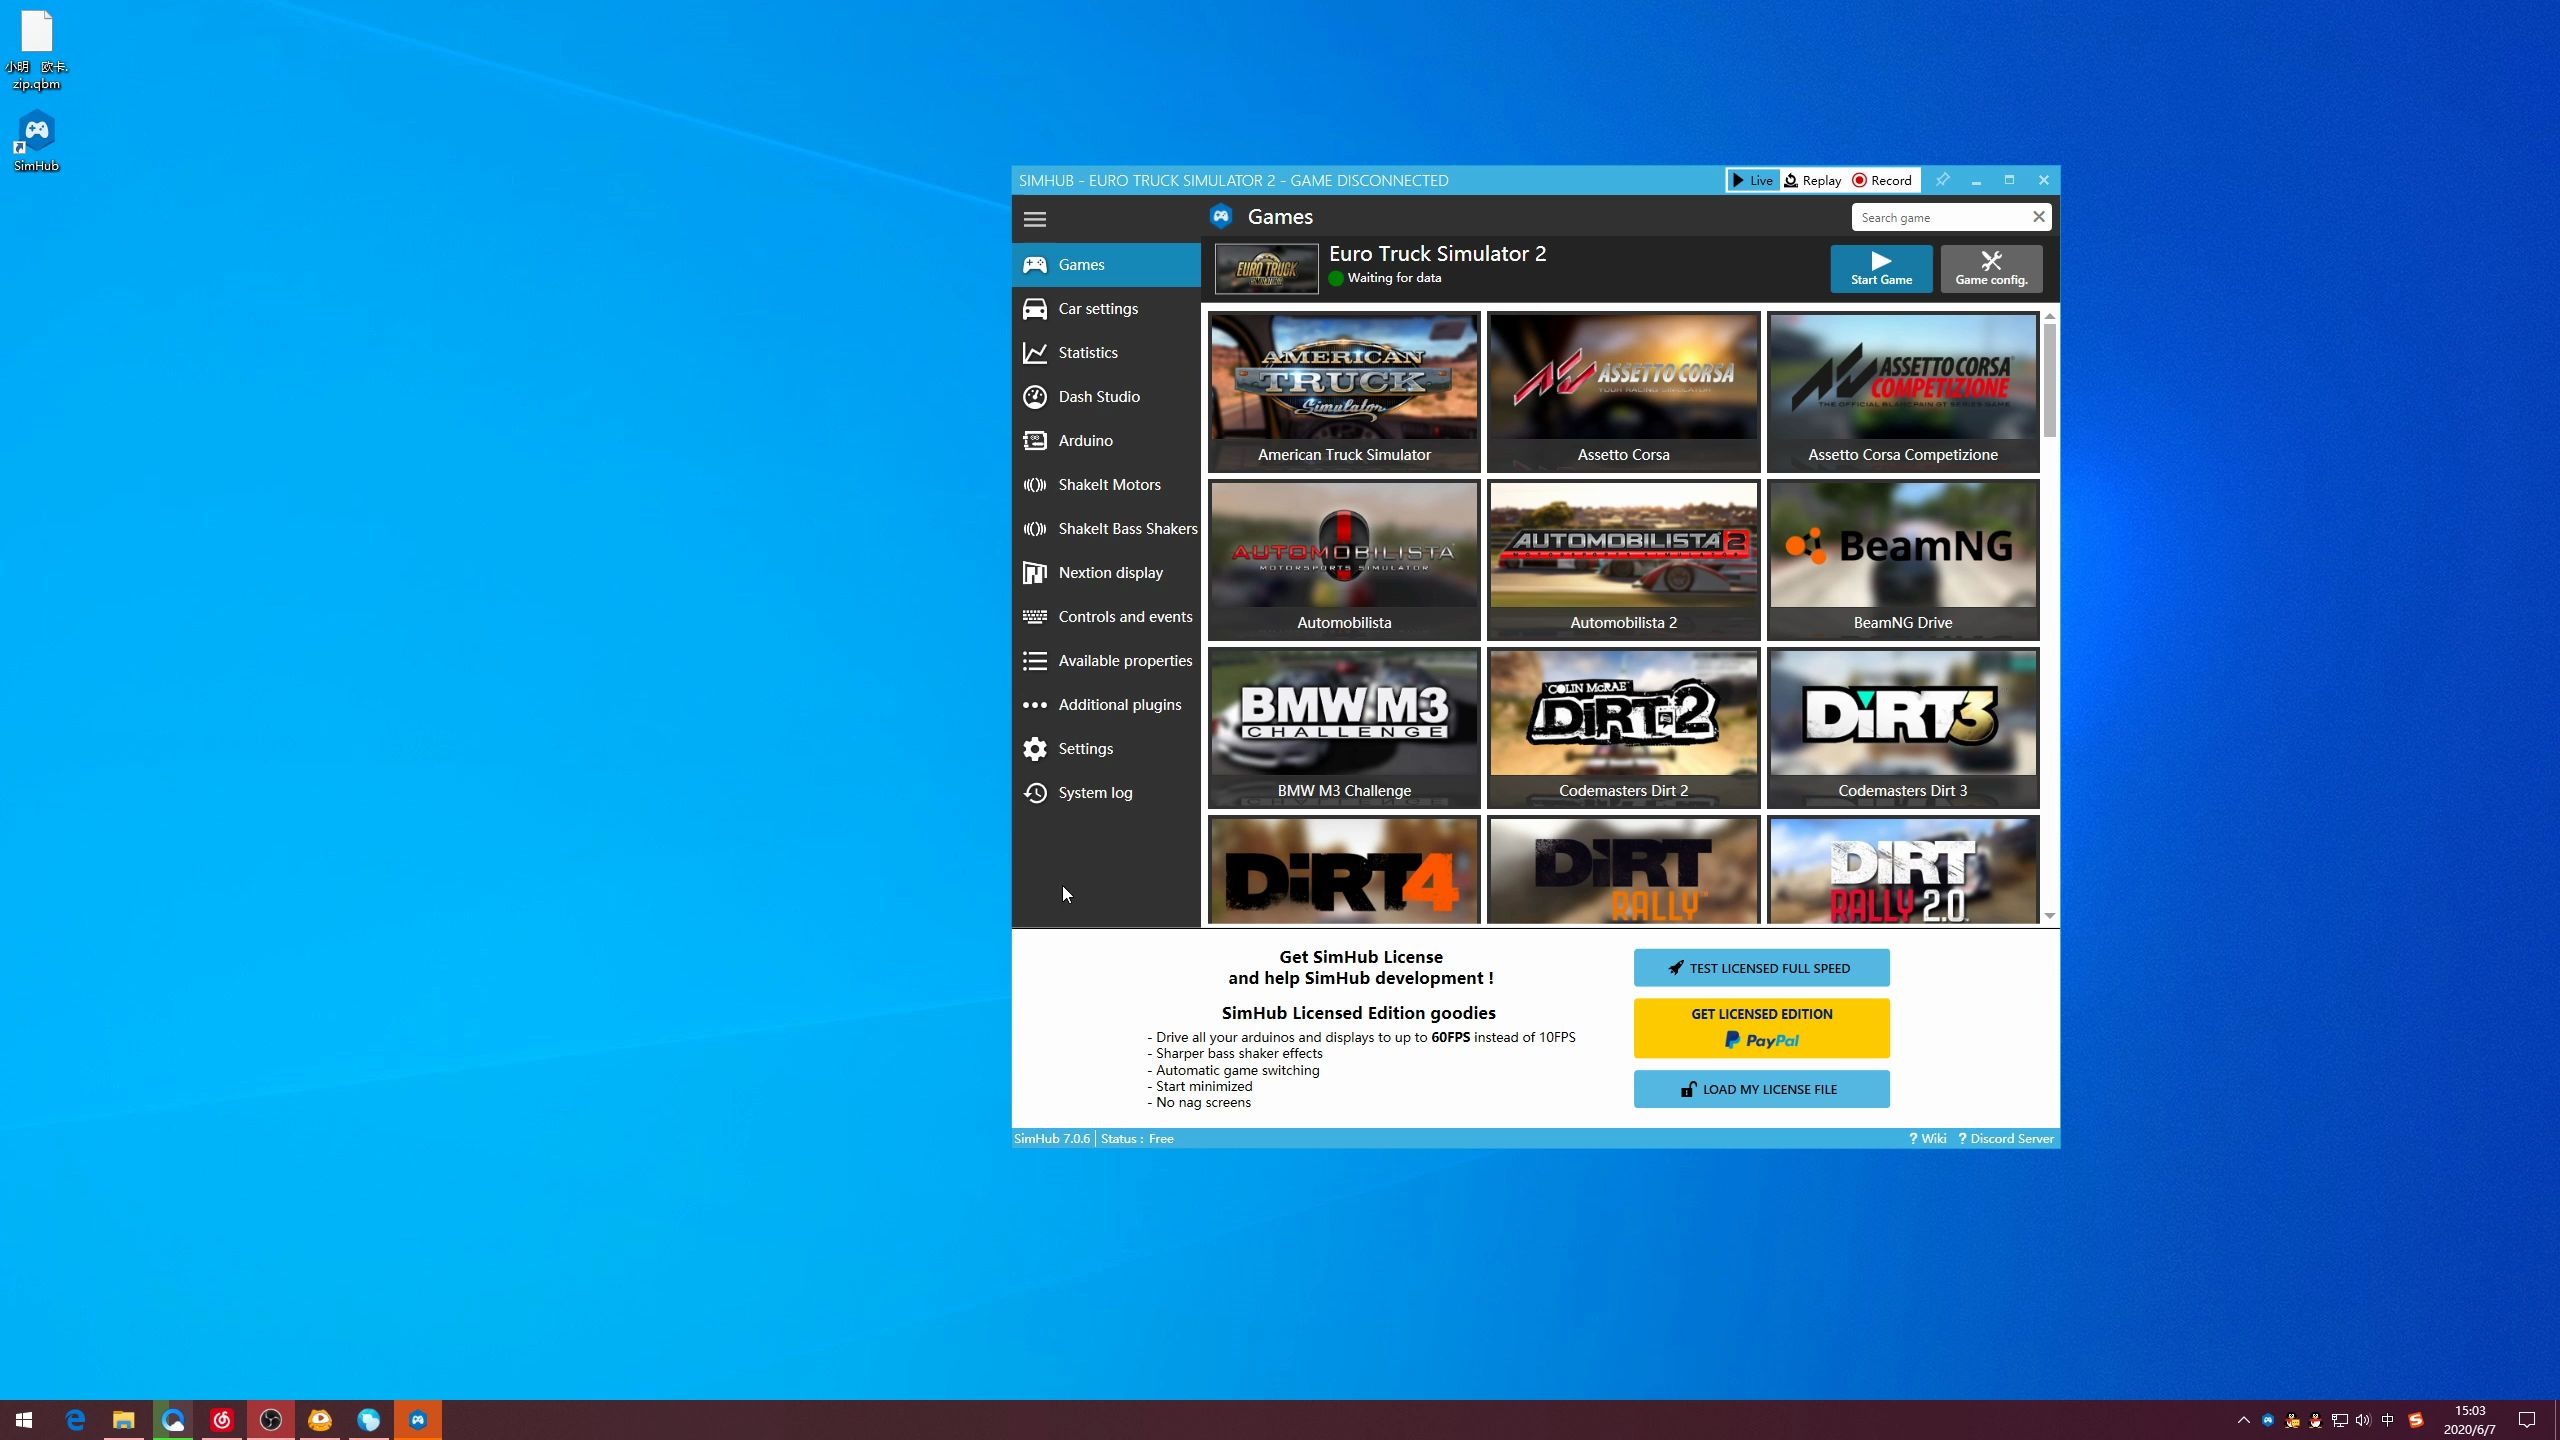Select American Truck Simulator game tile

click(x=1344, y=392)
